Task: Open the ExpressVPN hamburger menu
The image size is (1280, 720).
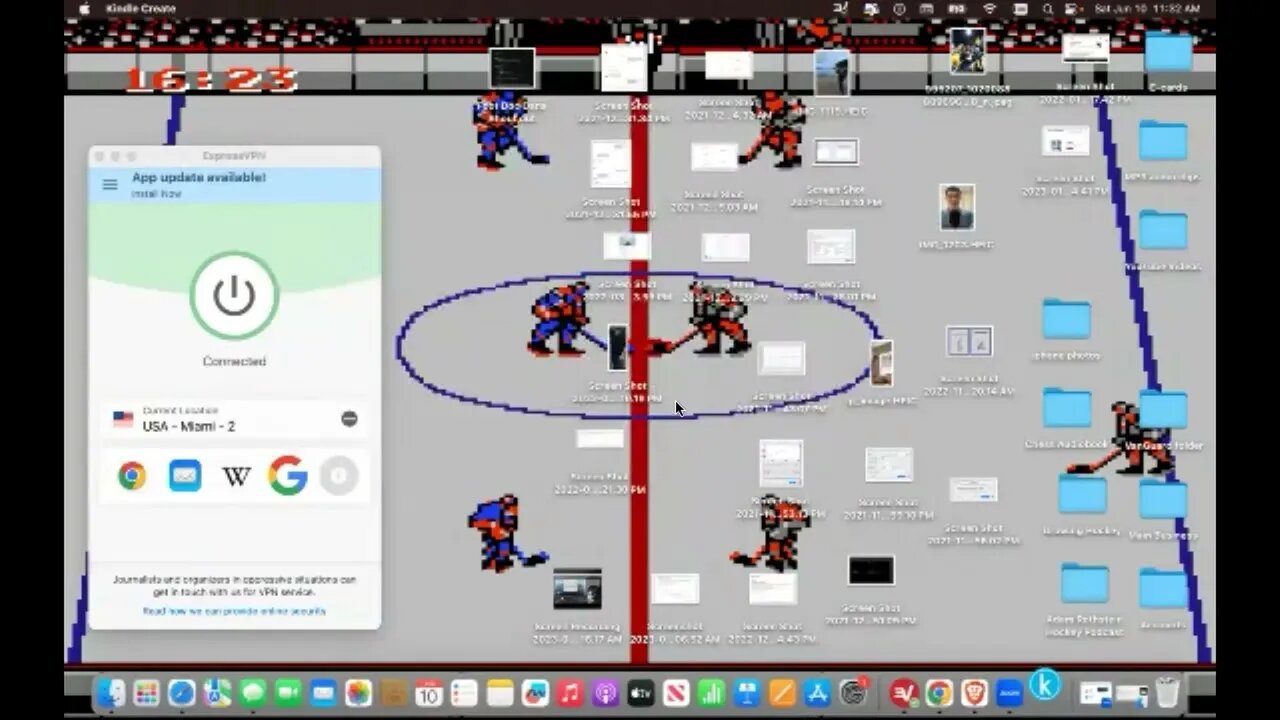Action: [110, 185]
